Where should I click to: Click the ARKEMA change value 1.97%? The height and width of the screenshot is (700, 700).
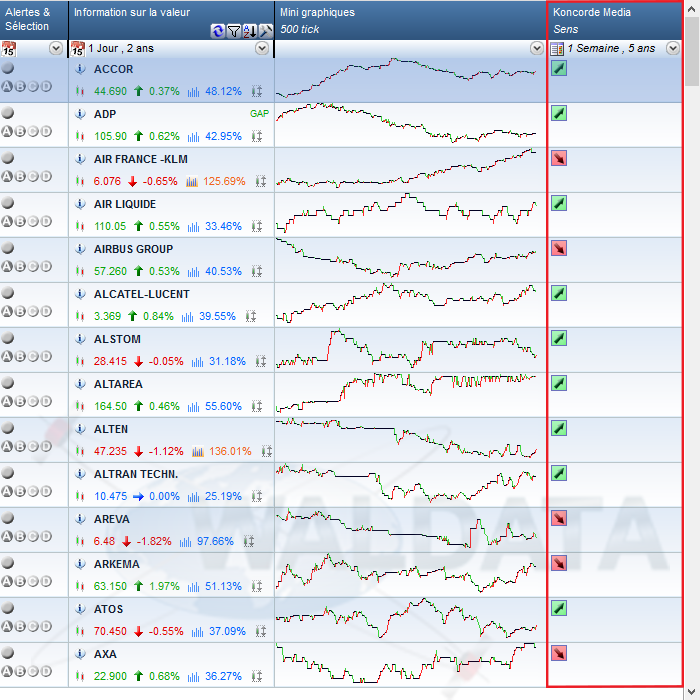164,586
